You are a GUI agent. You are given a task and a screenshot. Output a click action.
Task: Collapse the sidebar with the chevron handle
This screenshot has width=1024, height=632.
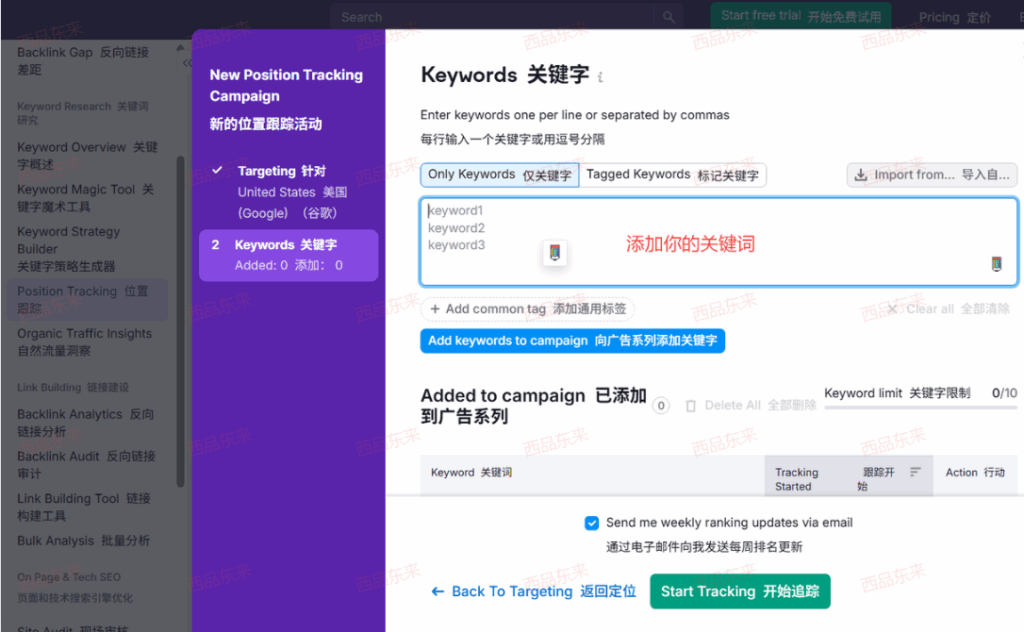click(186, 62)
